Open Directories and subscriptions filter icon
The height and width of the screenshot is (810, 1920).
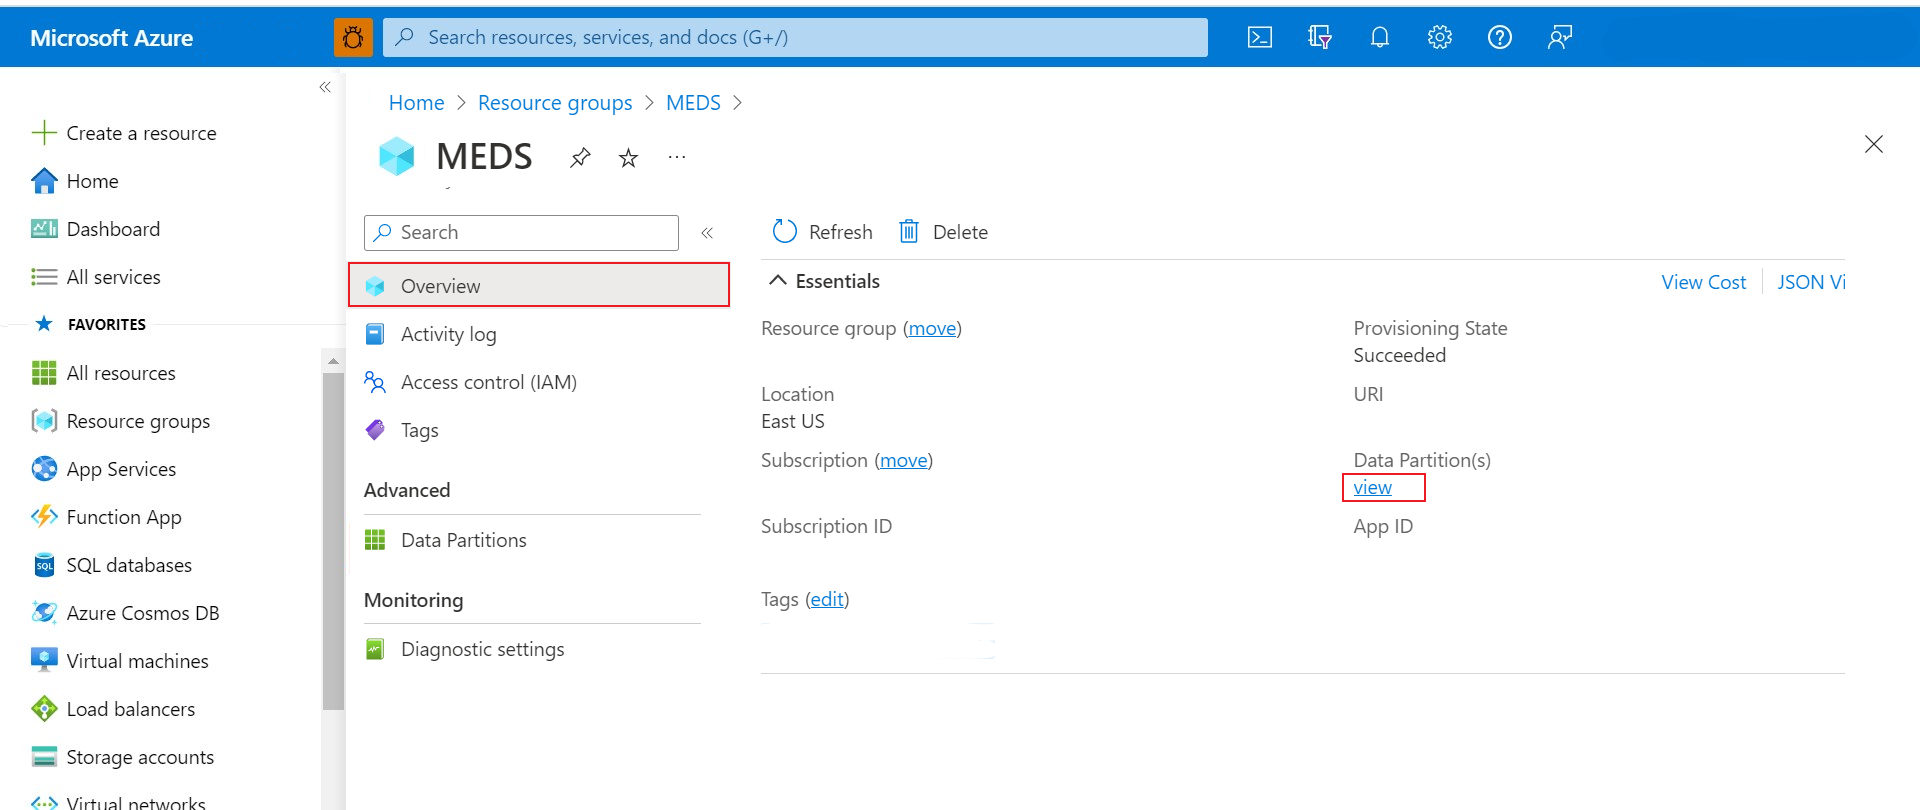(x=1320, y=37)
